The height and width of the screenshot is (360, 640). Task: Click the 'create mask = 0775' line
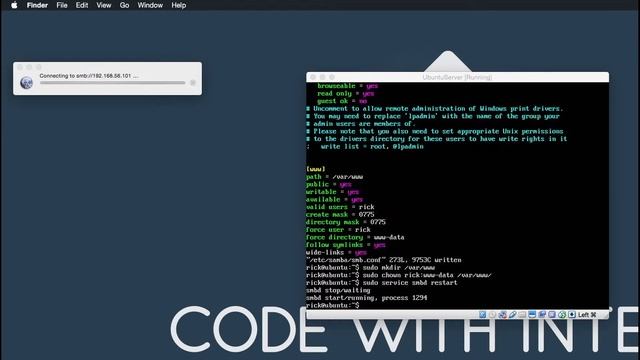coord(340,215)
